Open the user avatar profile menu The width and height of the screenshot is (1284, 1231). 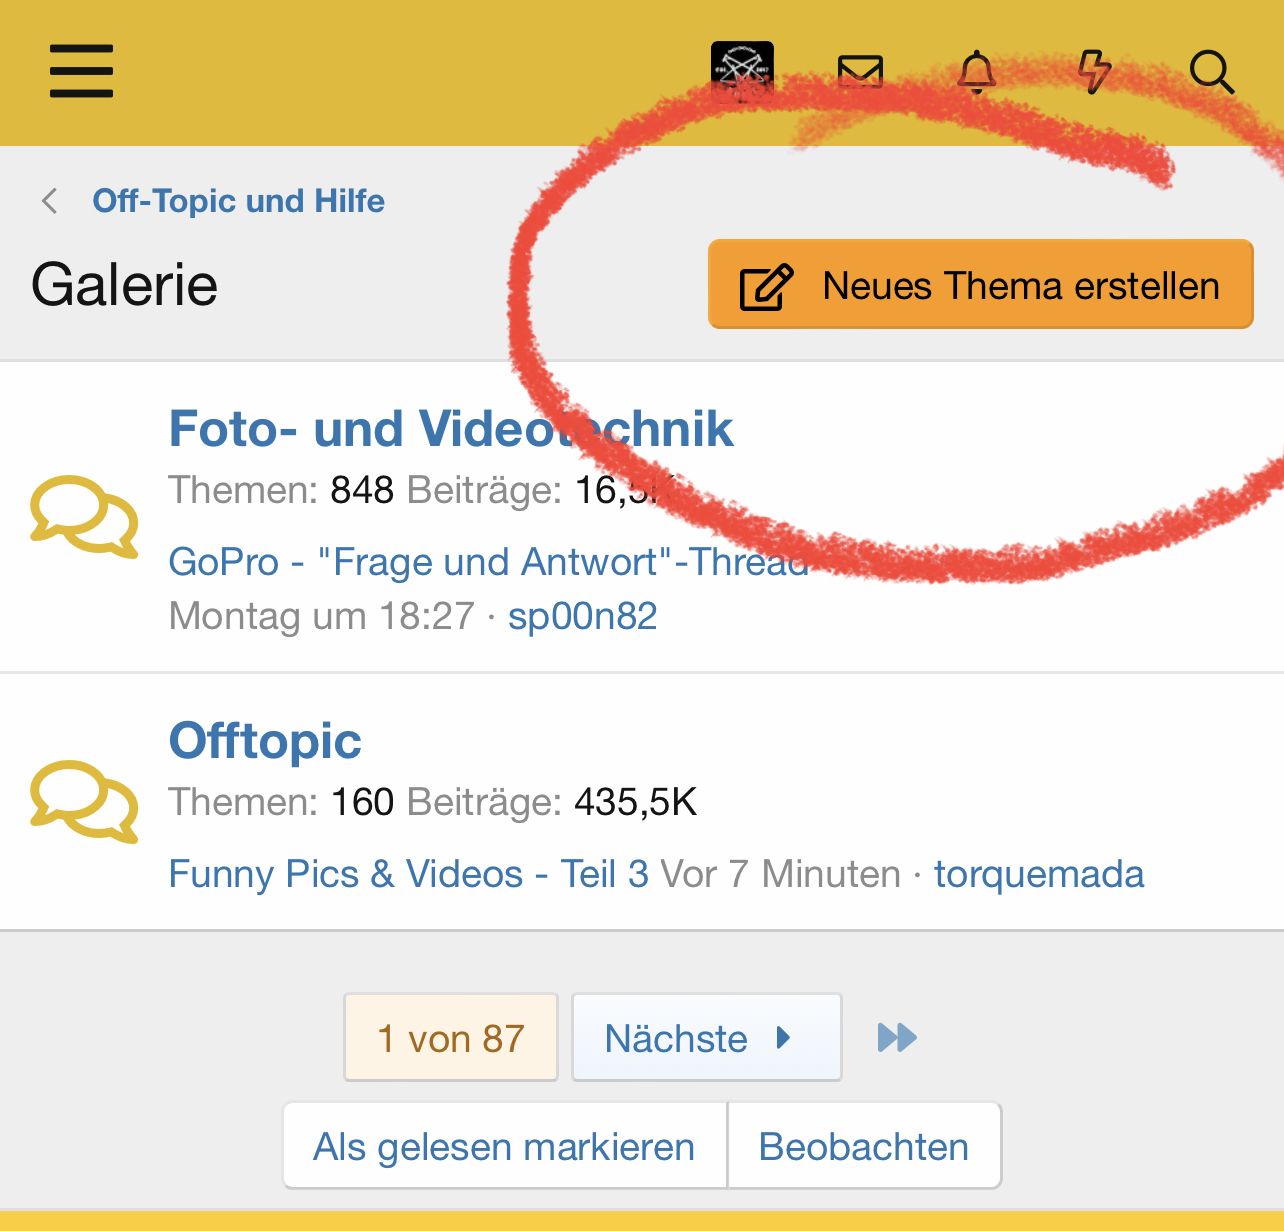(x=742, y=72)
